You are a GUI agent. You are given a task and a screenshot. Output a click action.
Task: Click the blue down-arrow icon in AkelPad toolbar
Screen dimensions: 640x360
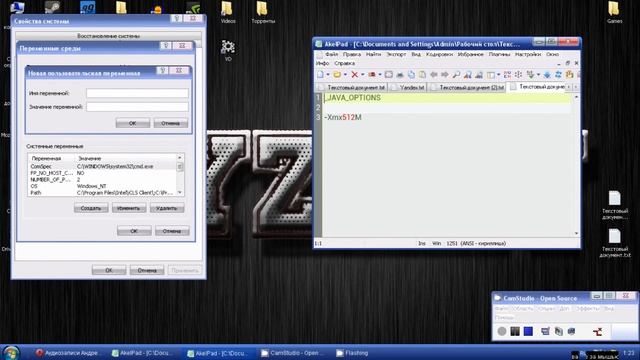[x=547, y=74]
